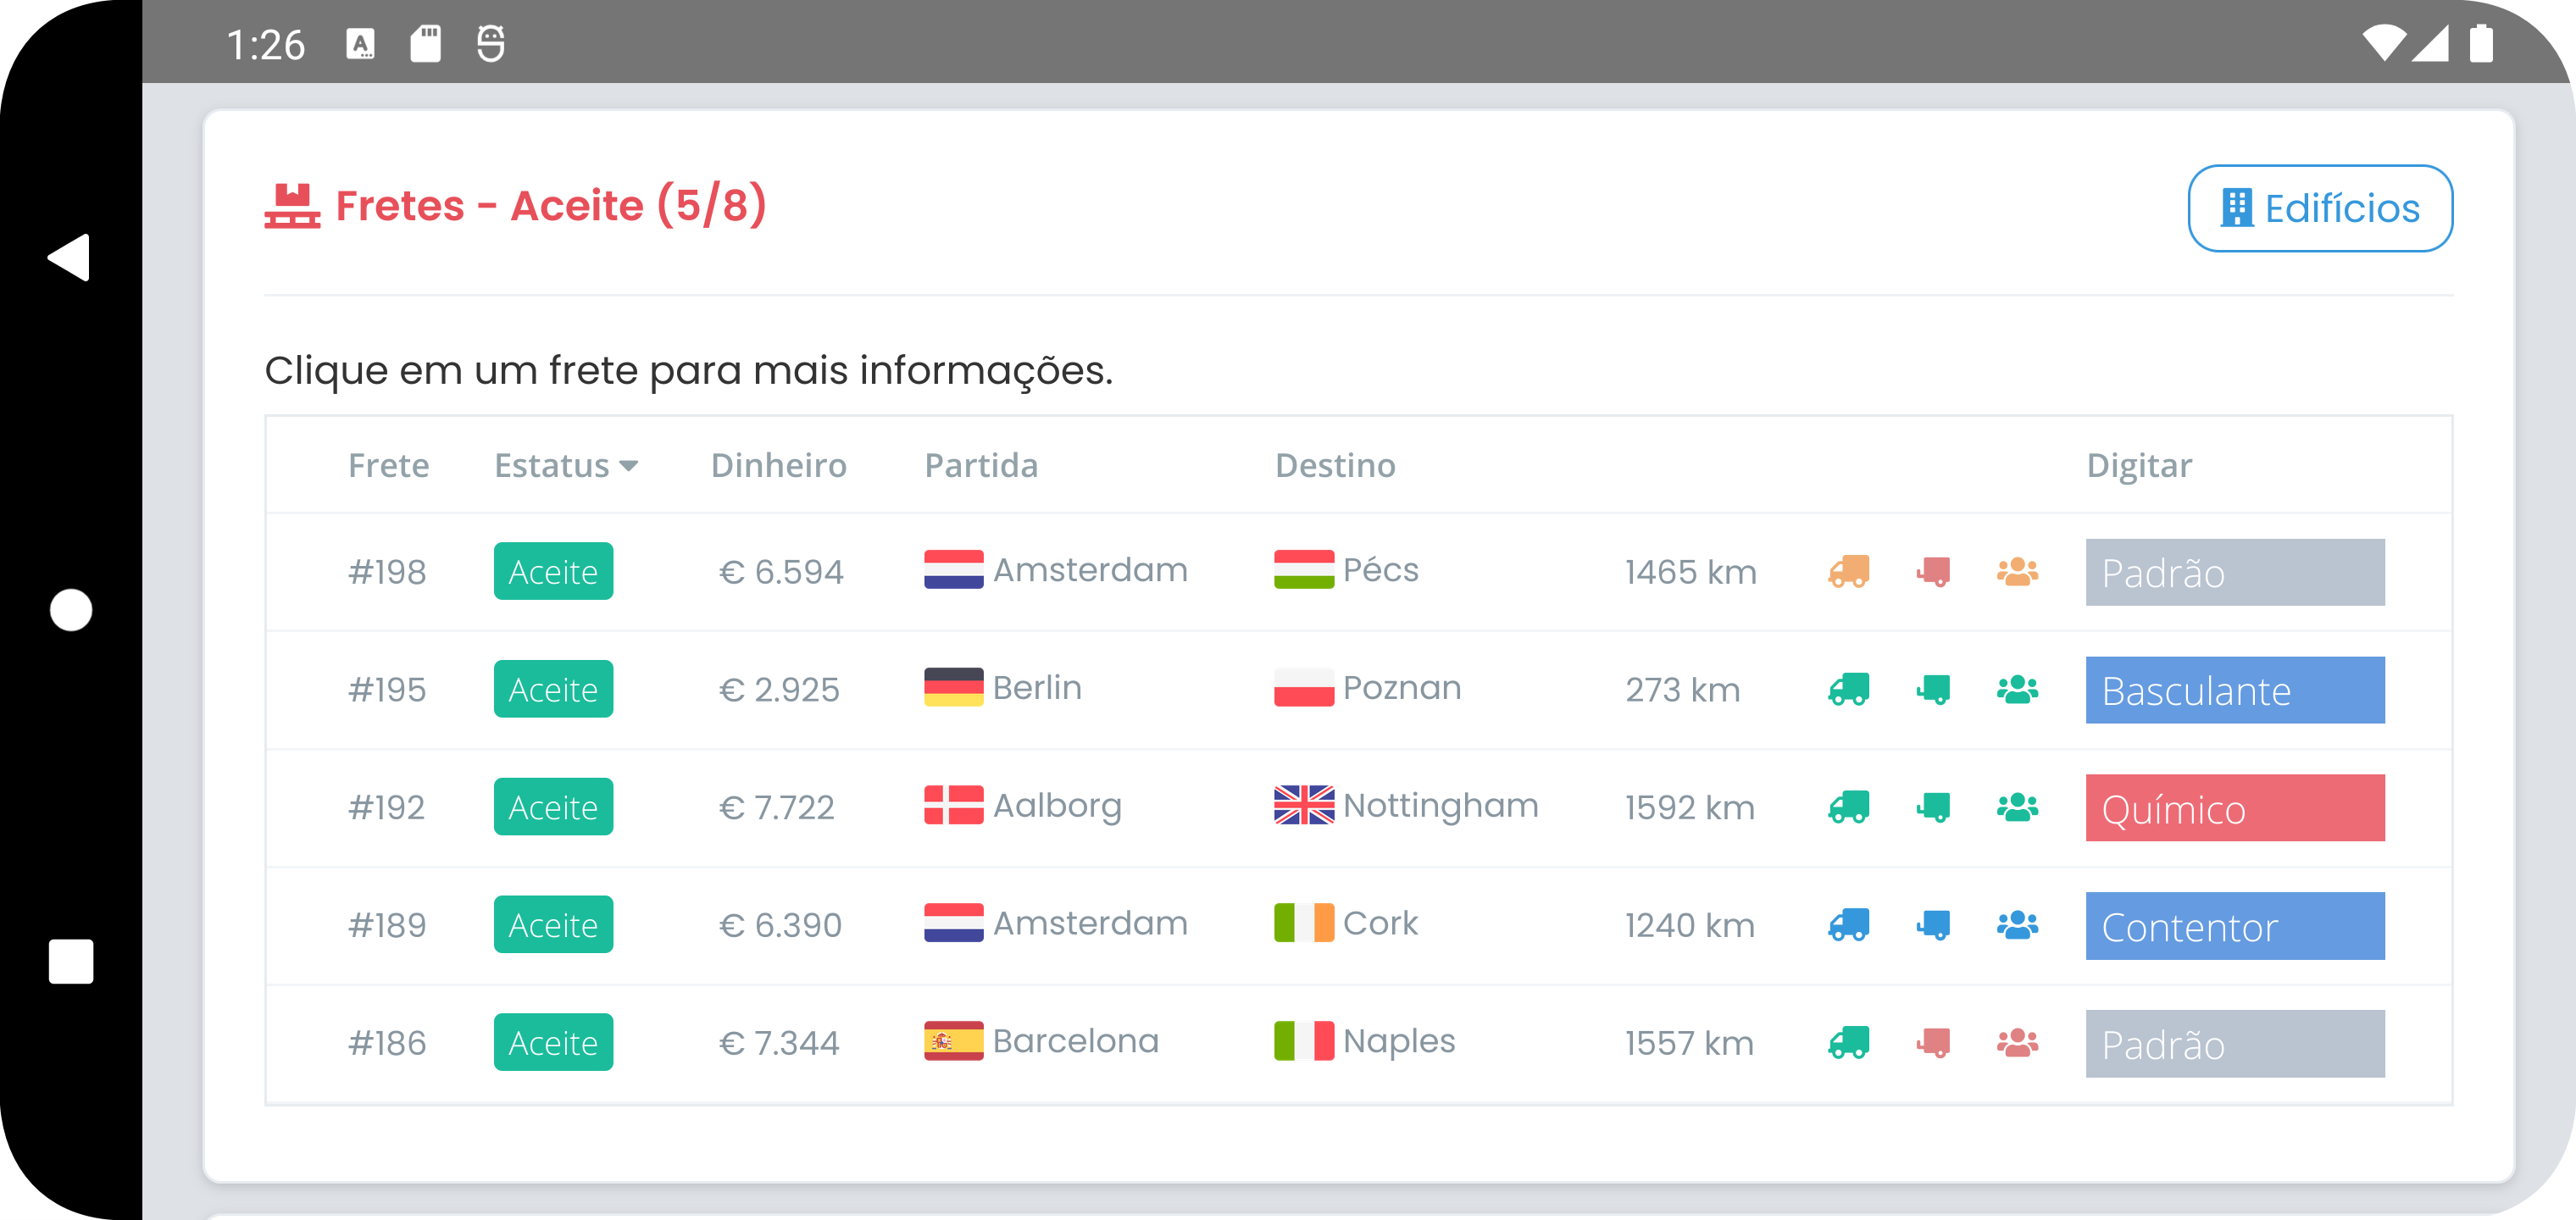Select the red Químico type tag
The width and height of the screenshot is (2576, 1220).
coord(2234,808)
